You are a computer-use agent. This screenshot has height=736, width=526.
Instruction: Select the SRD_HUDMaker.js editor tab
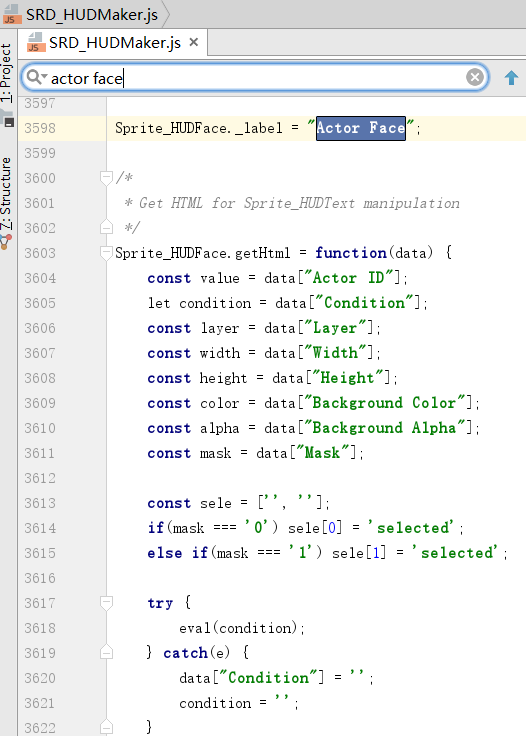pyautogui.click(x=113, y=43)
